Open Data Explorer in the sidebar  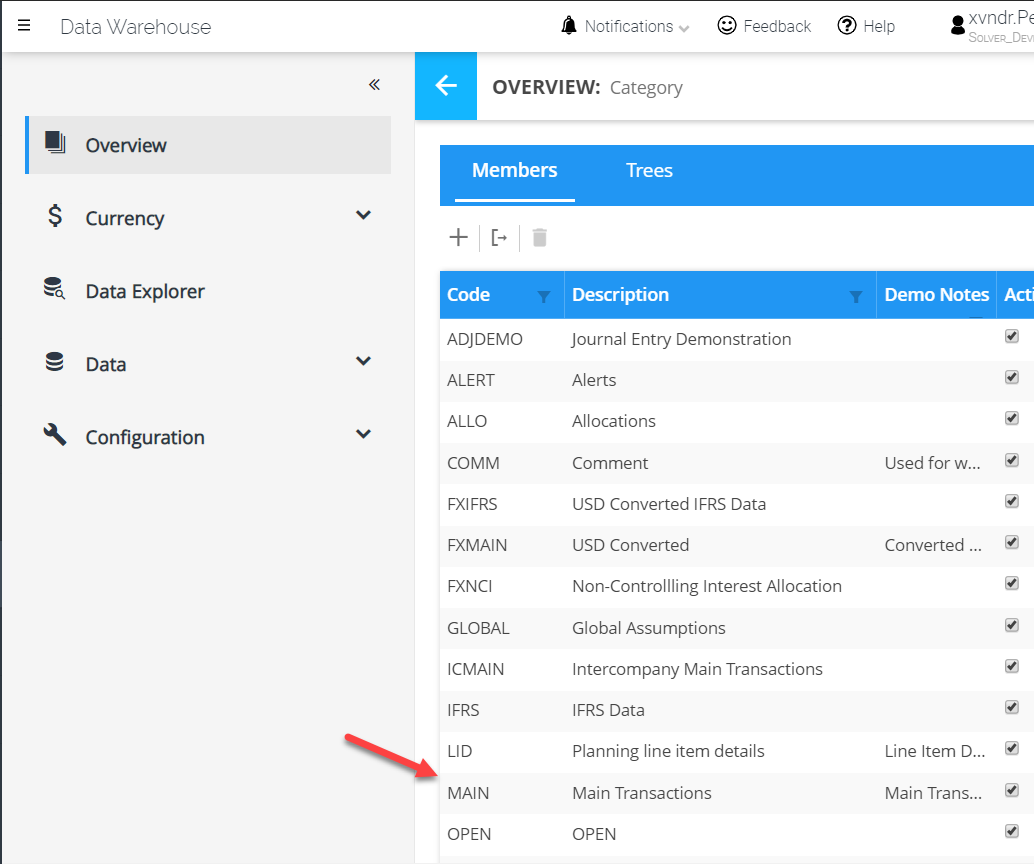145,291
